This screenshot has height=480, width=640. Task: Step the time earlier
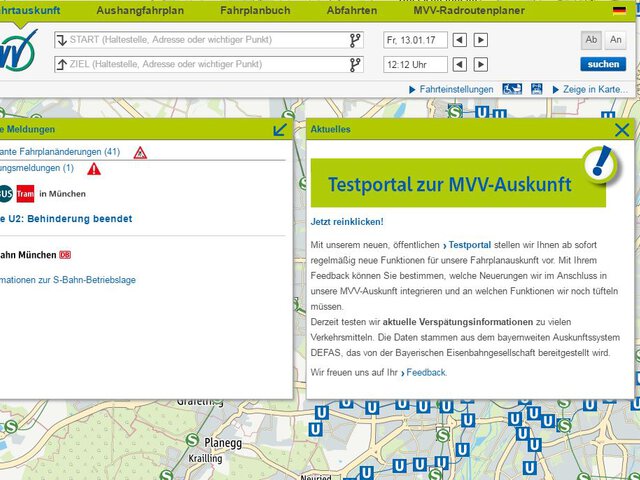click(x=460, y=64)
